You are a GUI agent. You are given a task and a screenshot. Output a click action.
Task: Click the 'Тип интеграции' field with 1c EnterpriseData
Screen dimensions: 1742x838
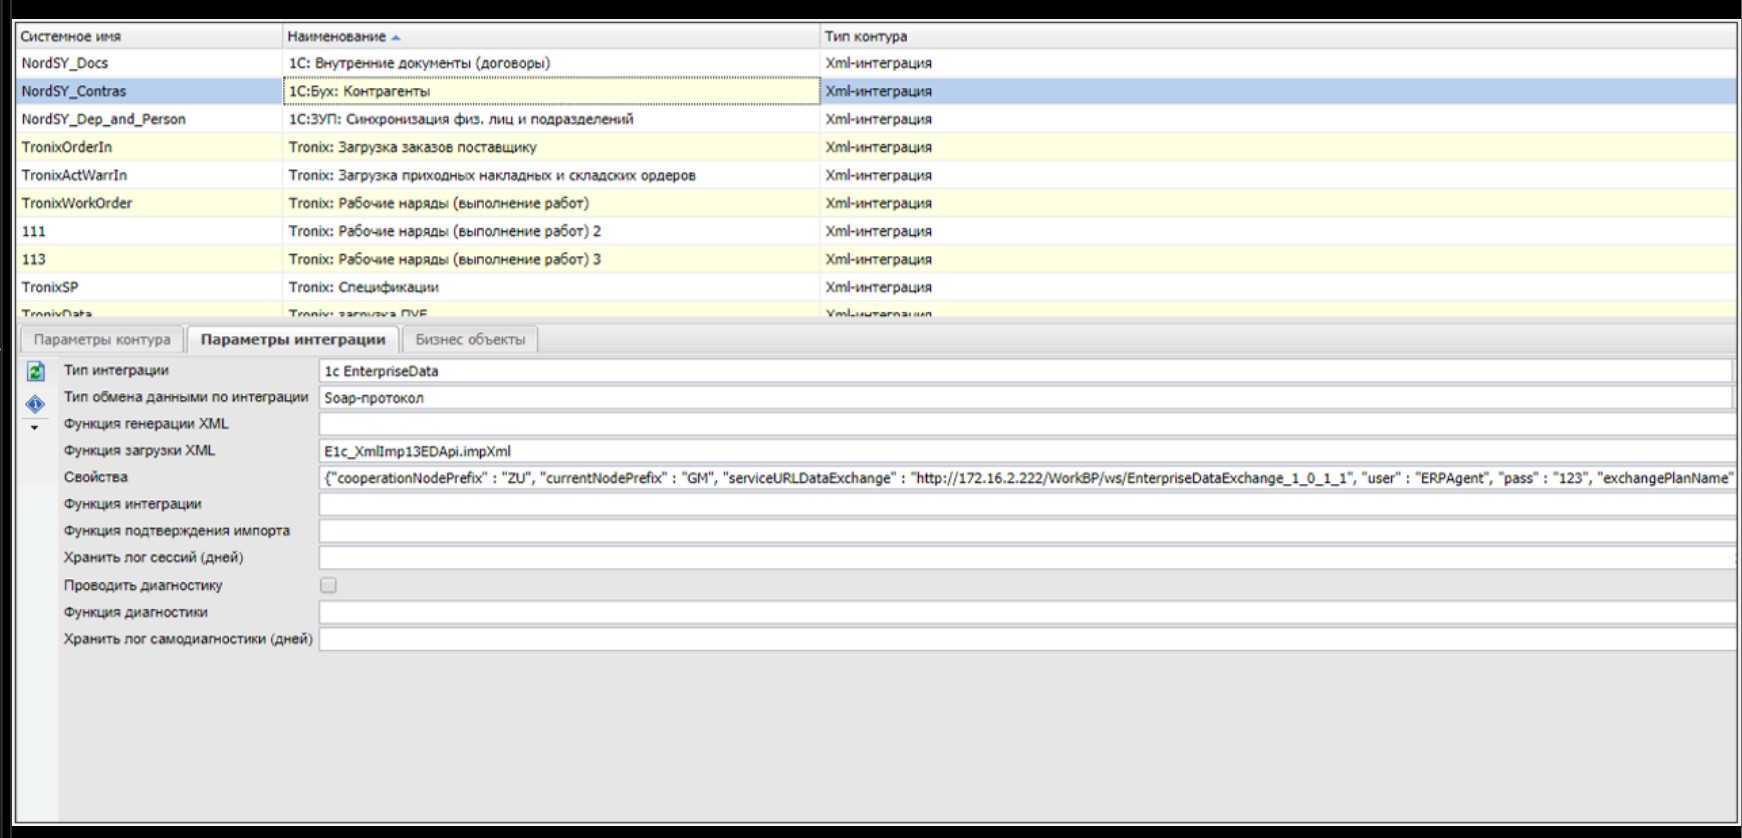click(1025, 371)
